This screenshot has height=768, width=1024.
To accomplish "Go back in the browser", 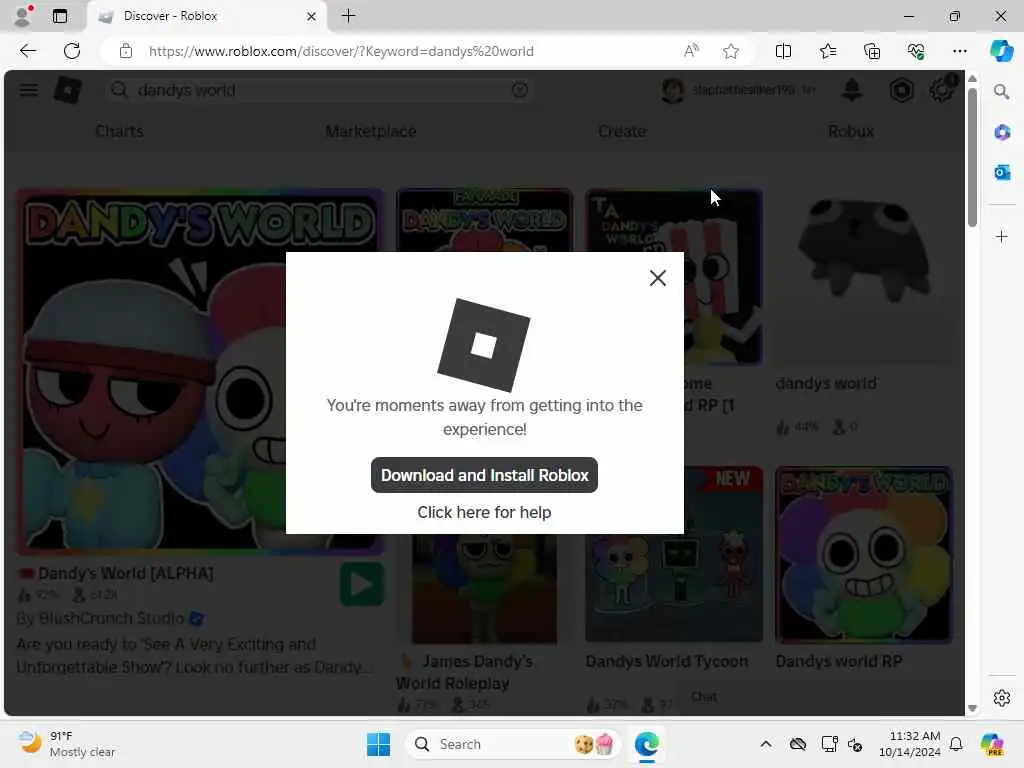I will [27, 51].
